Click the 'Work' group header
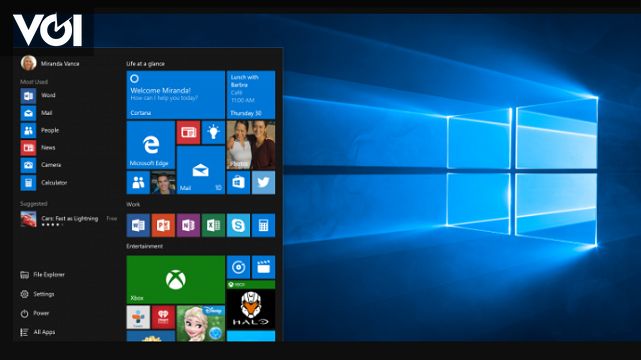 click(133, 204)
